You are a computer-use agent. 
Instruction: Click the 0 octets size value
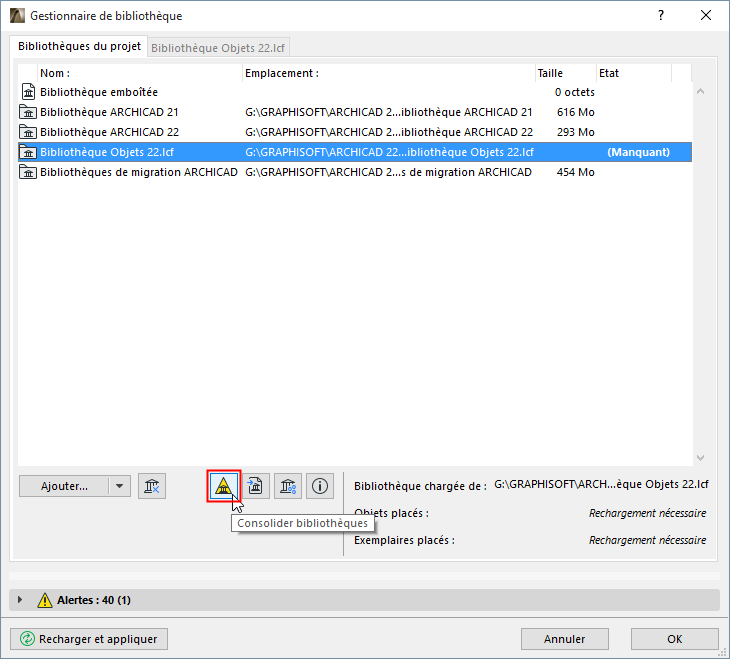click(x=575, y=92)
